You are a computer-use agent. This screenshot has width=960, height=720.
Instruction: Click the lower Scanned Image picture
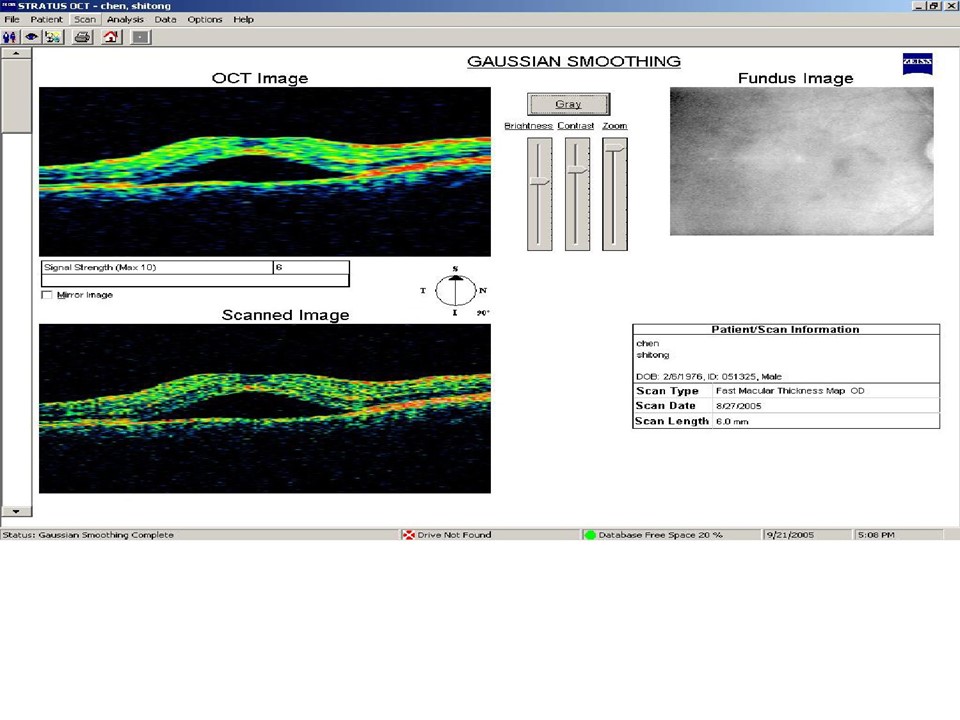point(265,408)
